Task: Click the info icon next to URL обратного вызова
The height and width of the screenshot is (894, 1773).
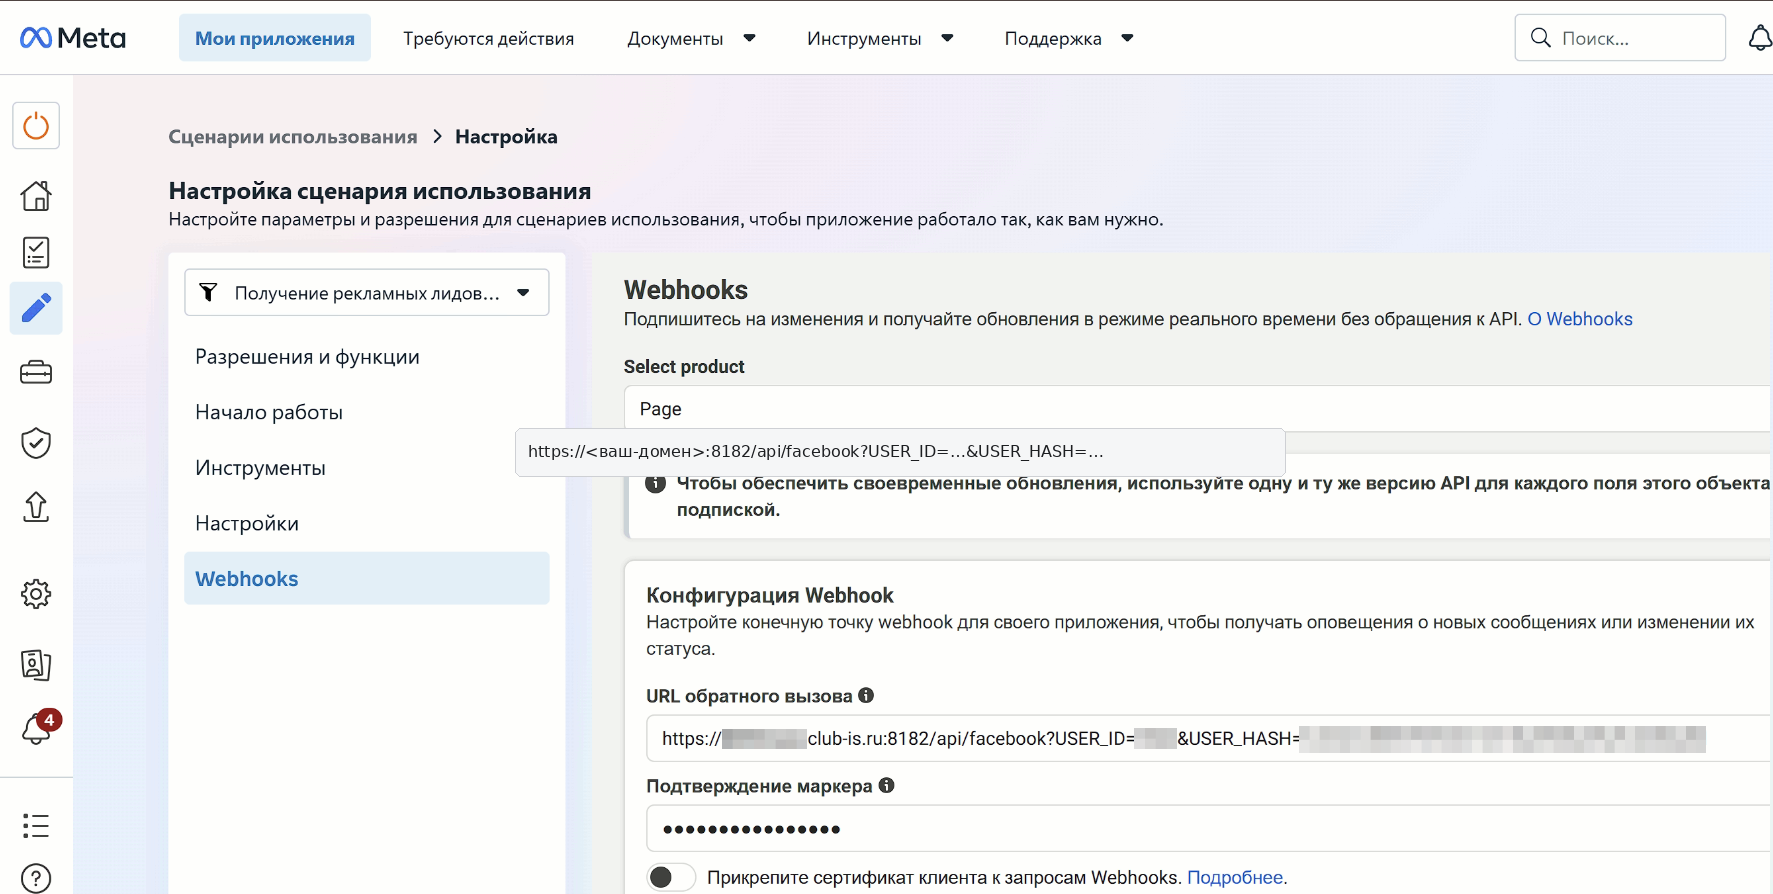Action: pos(866,695)
